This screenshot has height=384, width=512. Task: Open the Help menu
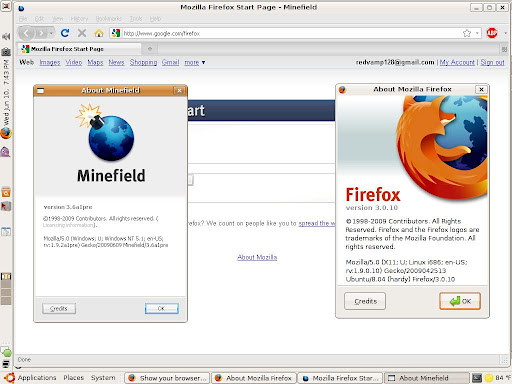click(155, 19)
